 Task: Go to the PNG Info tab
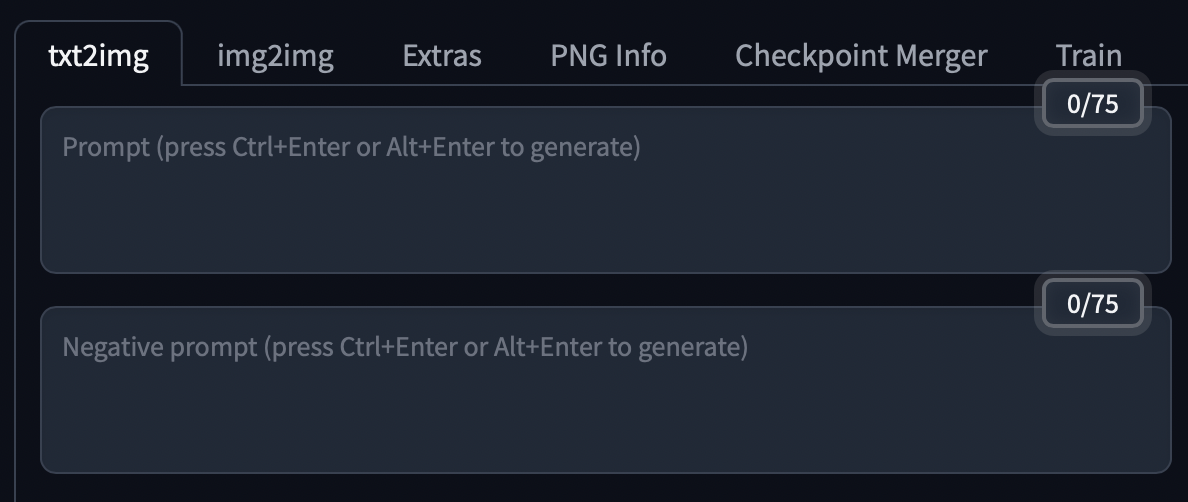click(x=608, y=55)
